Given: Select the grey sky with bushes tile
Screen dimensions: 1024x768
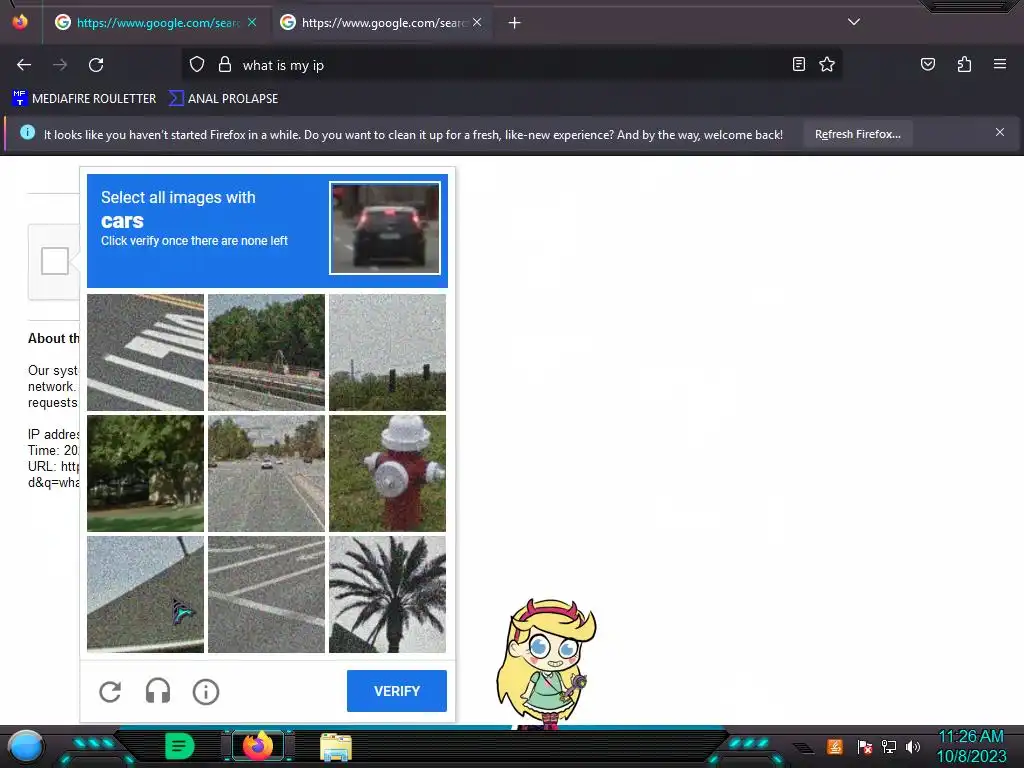Looking at the screenshot, I should pos(387,352).
